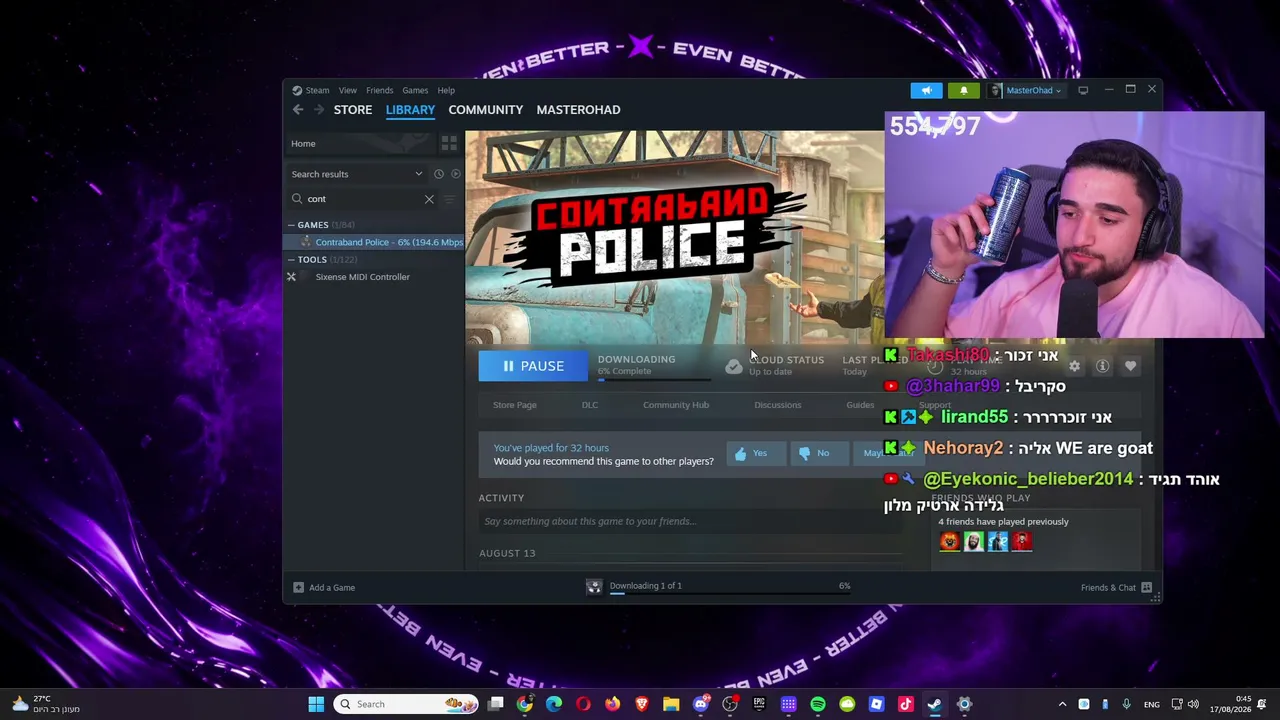Go to the STORE tab
This screenshot has width=1280, height=720.
(353, 110)
